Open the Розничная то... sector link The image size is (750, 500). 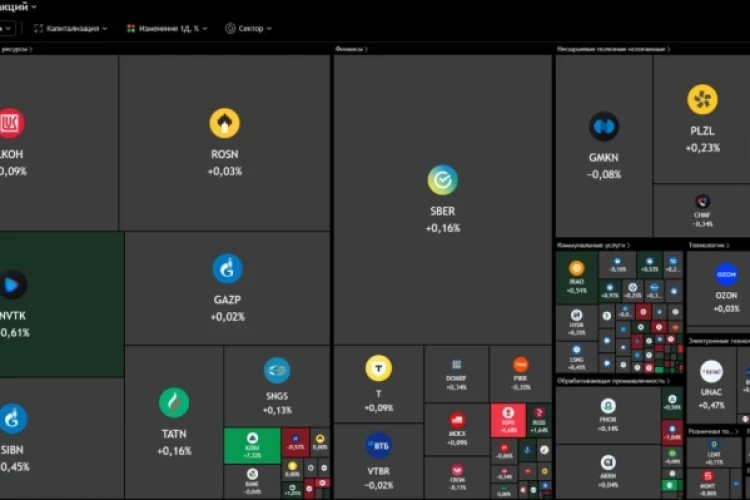click(713, 432)
